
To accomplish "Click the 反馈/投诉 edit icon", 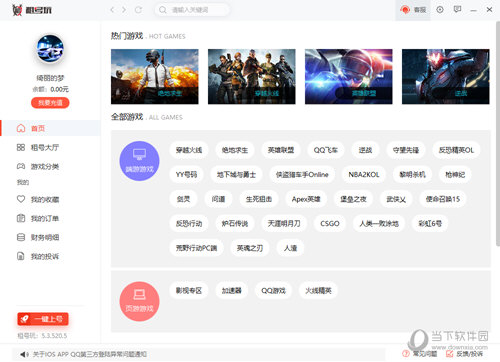I will [449, 354].
